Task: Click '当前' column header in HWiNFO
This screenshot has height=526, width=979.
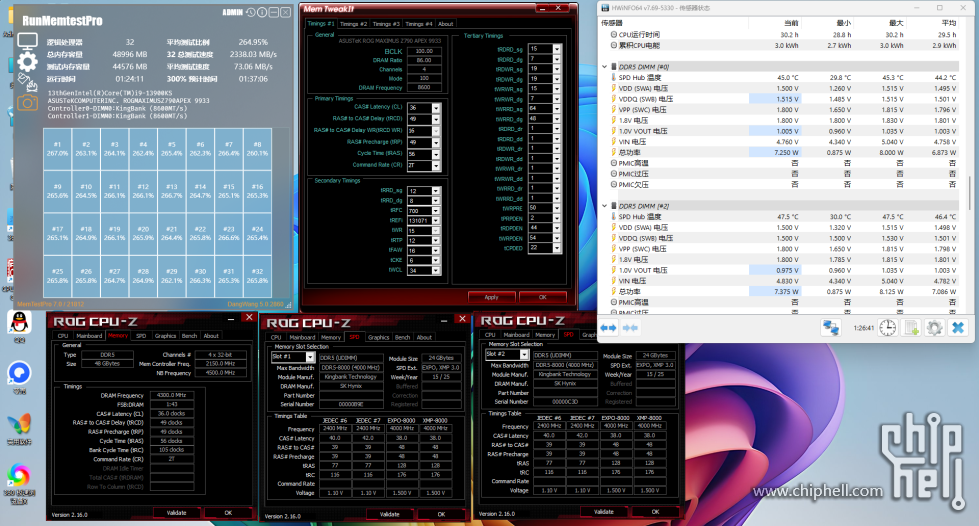Action: (791, 22)
